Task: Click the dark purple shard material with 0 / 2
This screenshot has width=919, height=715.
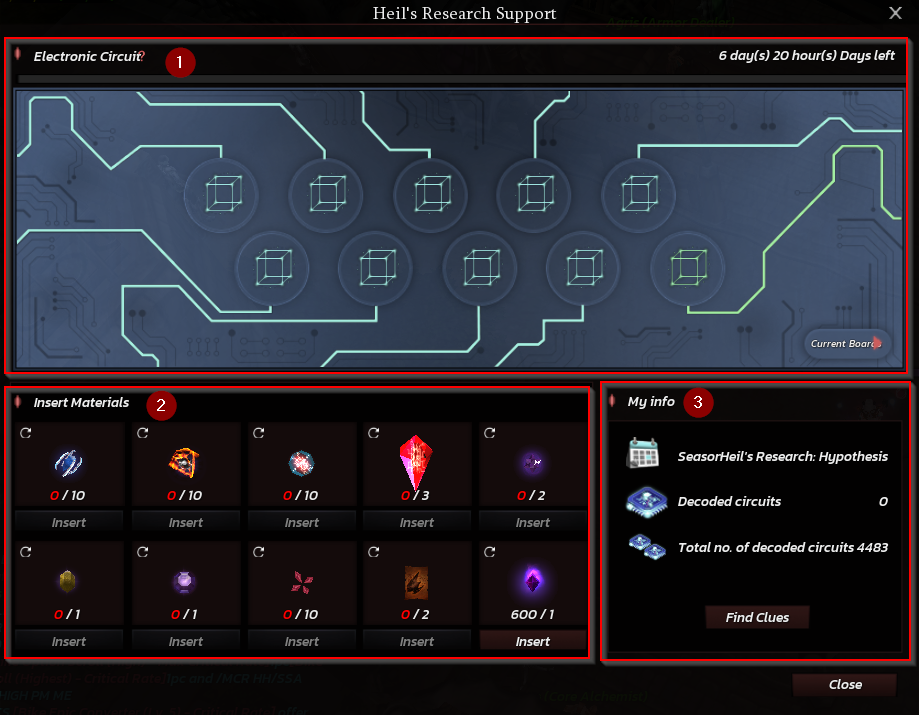Action: pos(532,463)
